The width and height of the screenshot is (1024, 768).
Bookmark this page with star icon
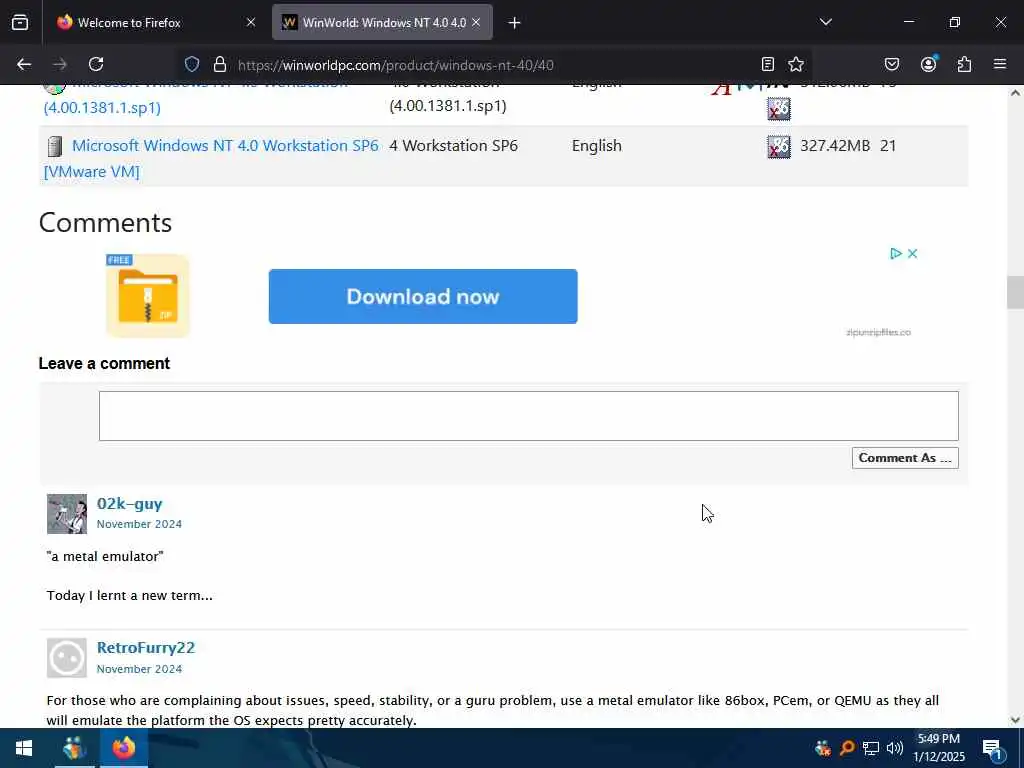coord(796,64)
